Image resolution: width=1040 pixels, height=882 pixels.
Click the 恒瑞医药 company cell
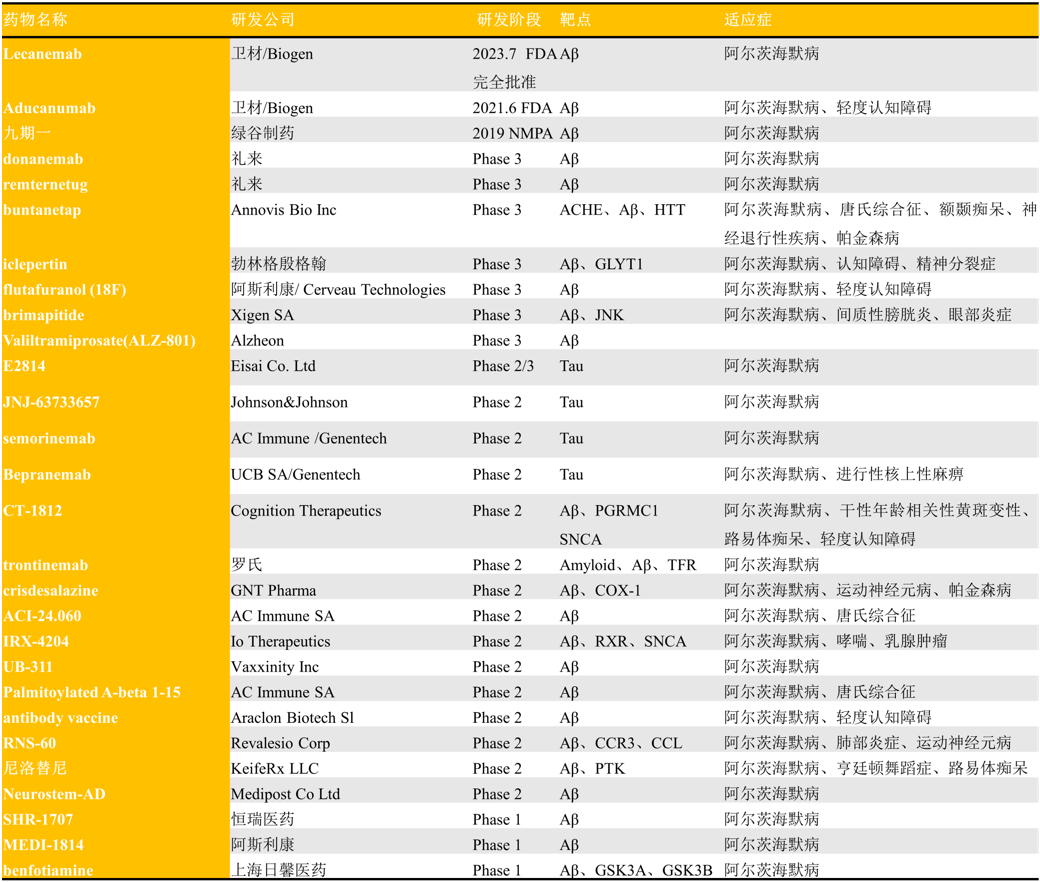pos(263,820)
